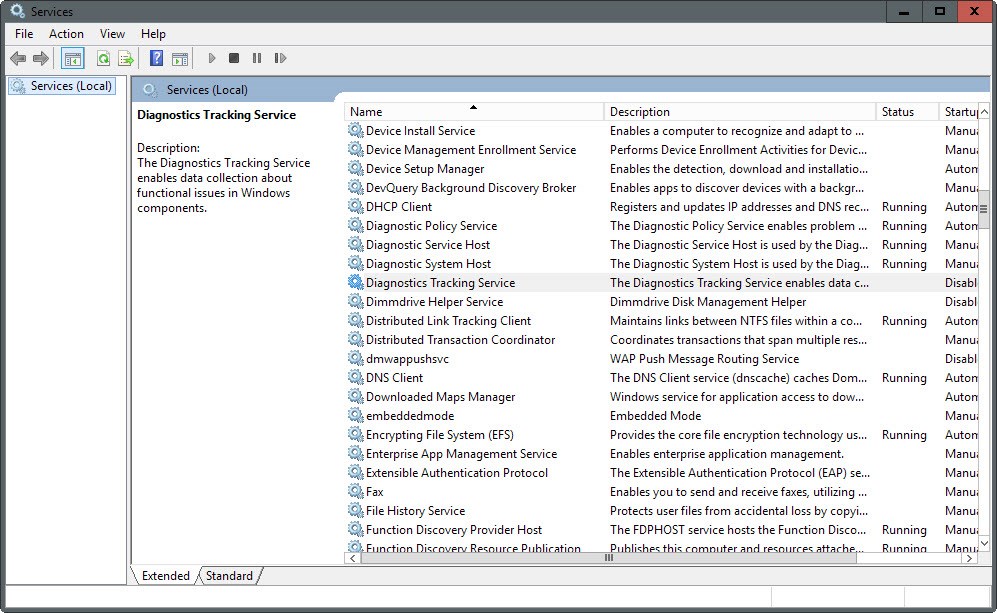The image size is (997, 613).
Task: Click the Back arrow toolbar icon
Action: 18,59
